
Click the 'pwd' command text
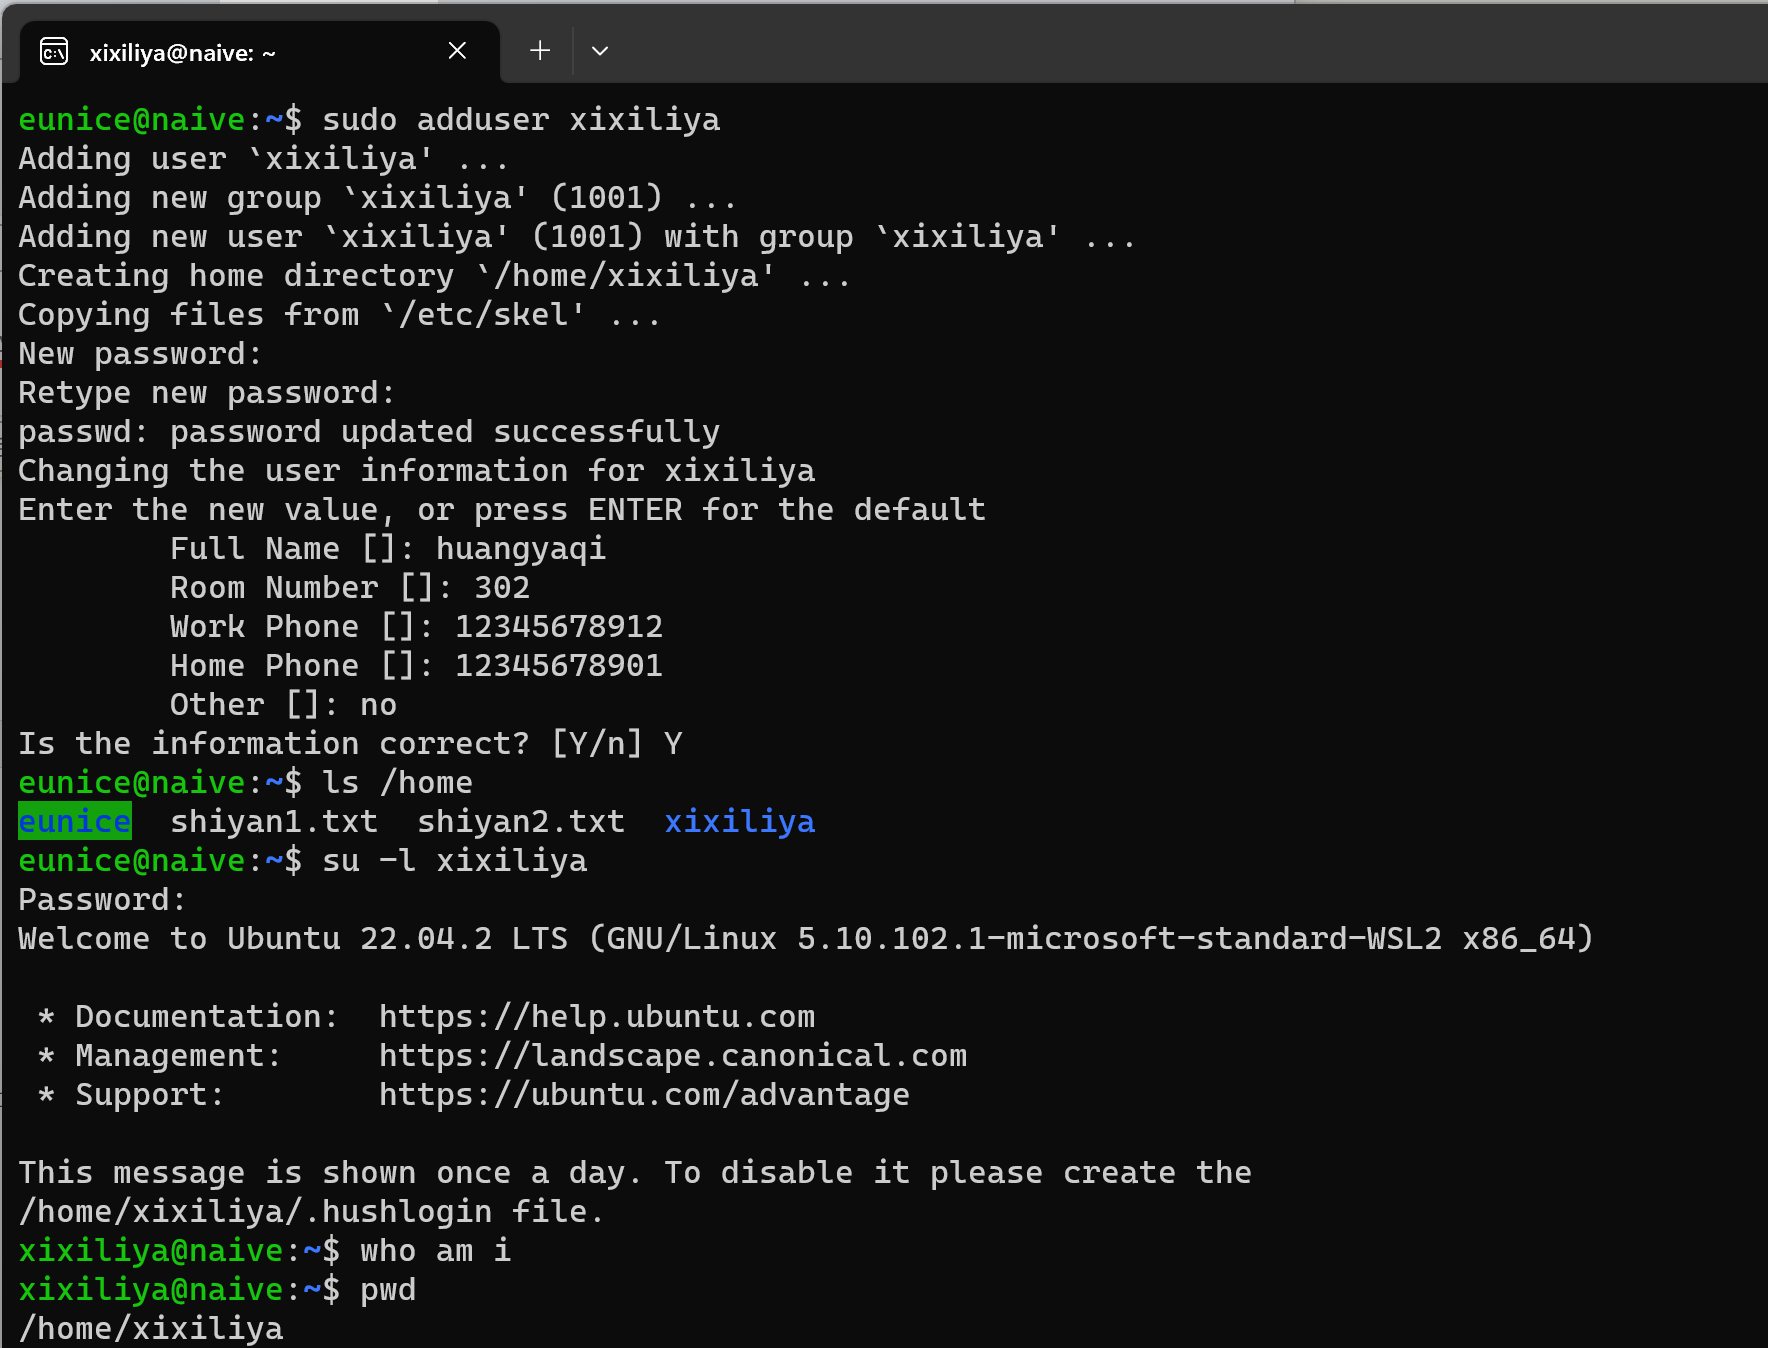tap(388, 1289)
